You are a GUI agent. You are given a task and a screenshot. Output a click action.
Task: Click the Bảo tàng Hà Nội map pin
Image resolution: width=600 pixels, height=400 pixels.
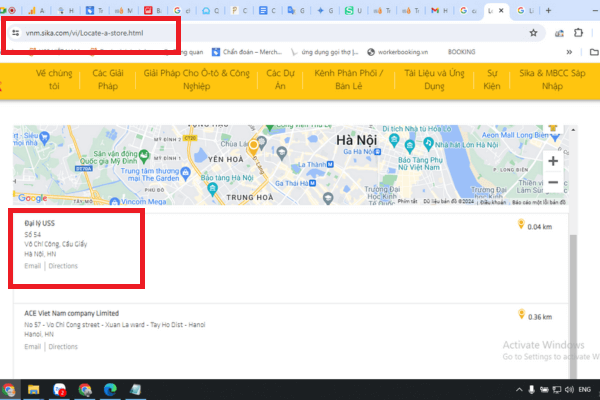tap(212, 189)
